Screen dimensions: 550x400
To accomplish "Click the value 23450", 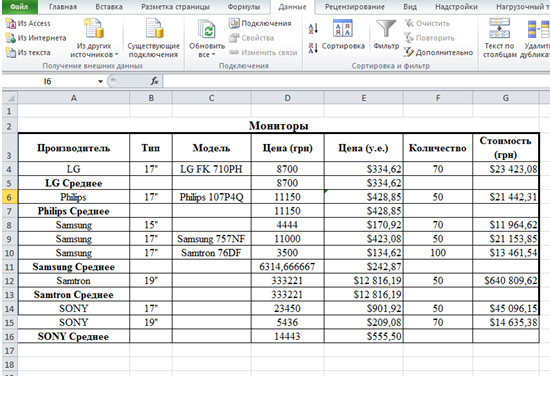I will click(x=288, y=308).
